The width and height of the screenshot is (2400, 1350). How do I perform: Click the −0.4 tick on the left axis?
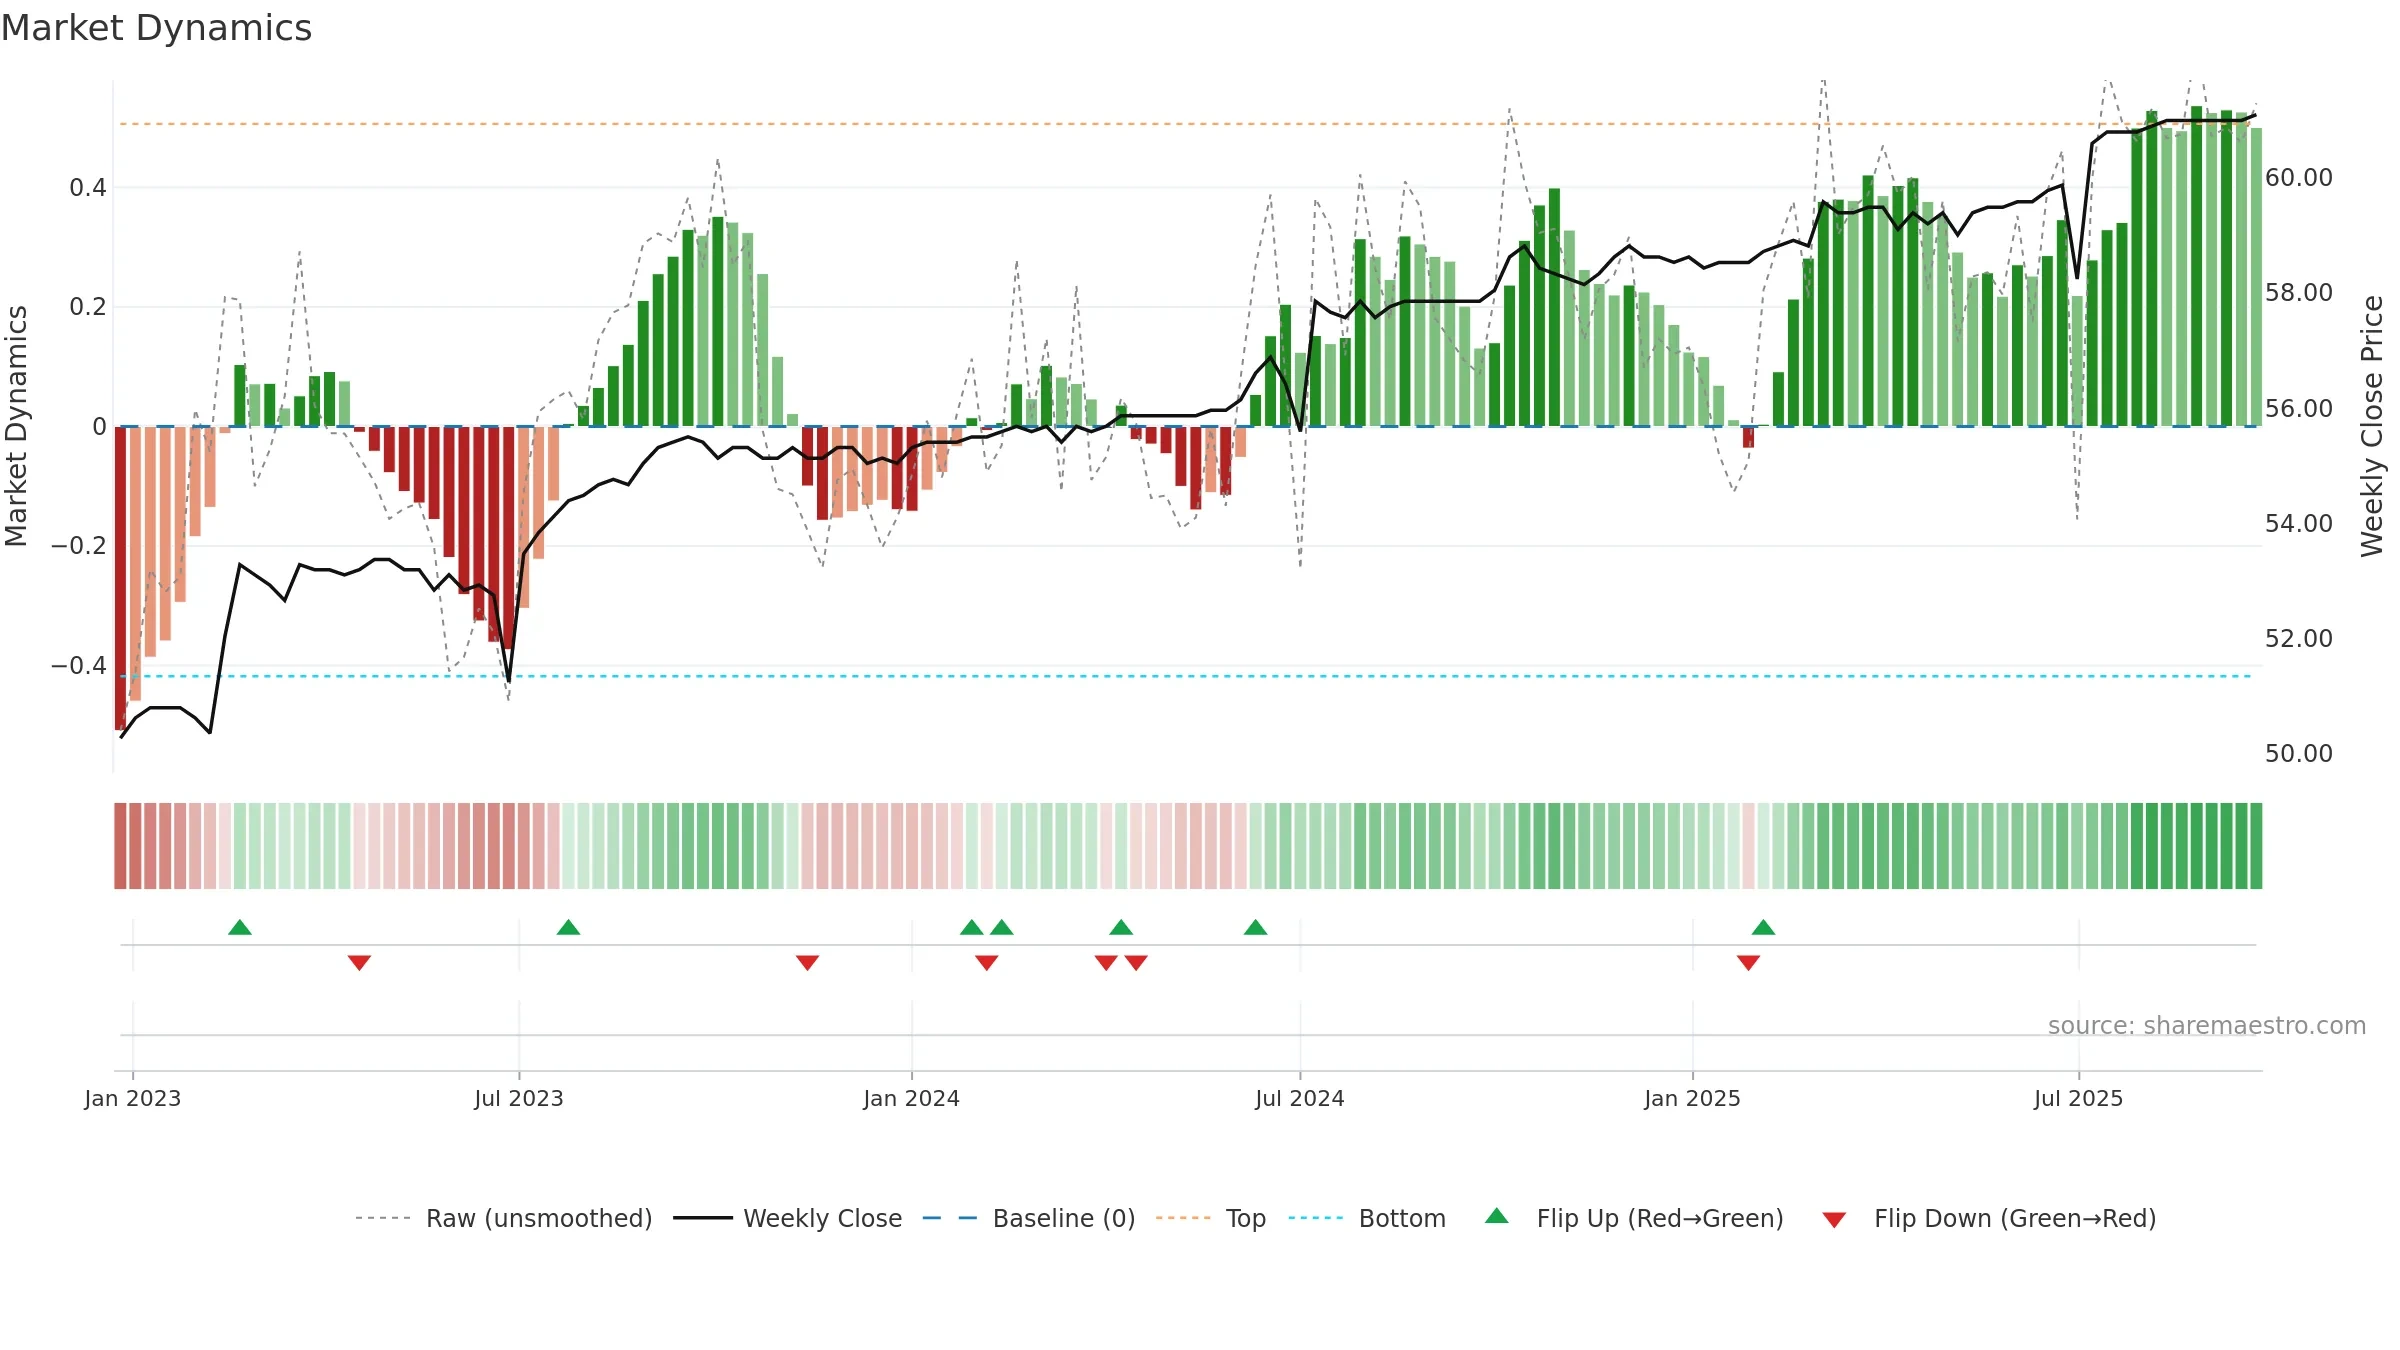point(78,666)
